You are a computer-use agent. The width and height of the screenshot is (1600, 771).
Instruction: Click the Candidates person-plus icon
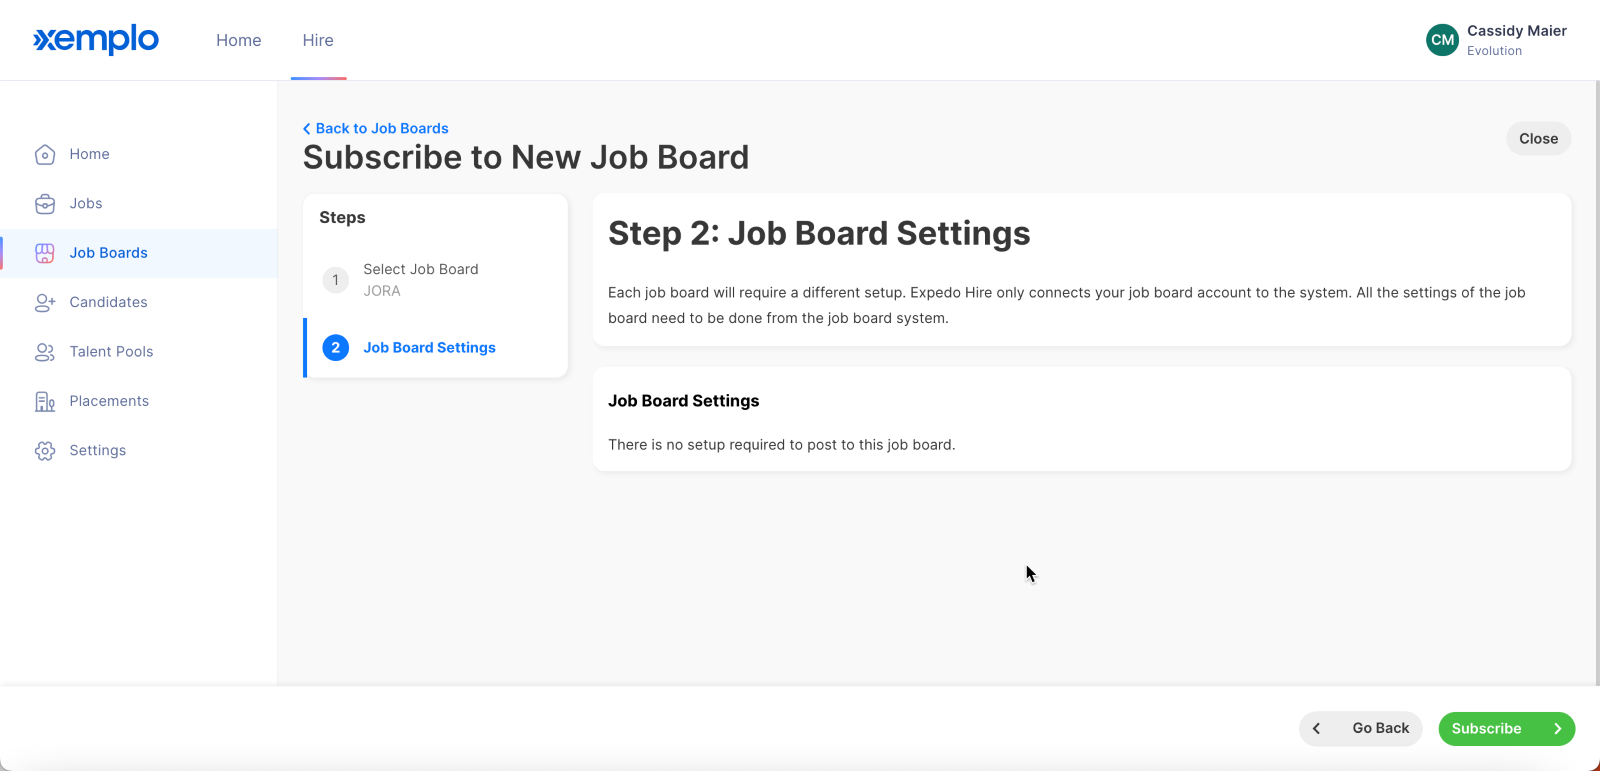pos(45,302)
